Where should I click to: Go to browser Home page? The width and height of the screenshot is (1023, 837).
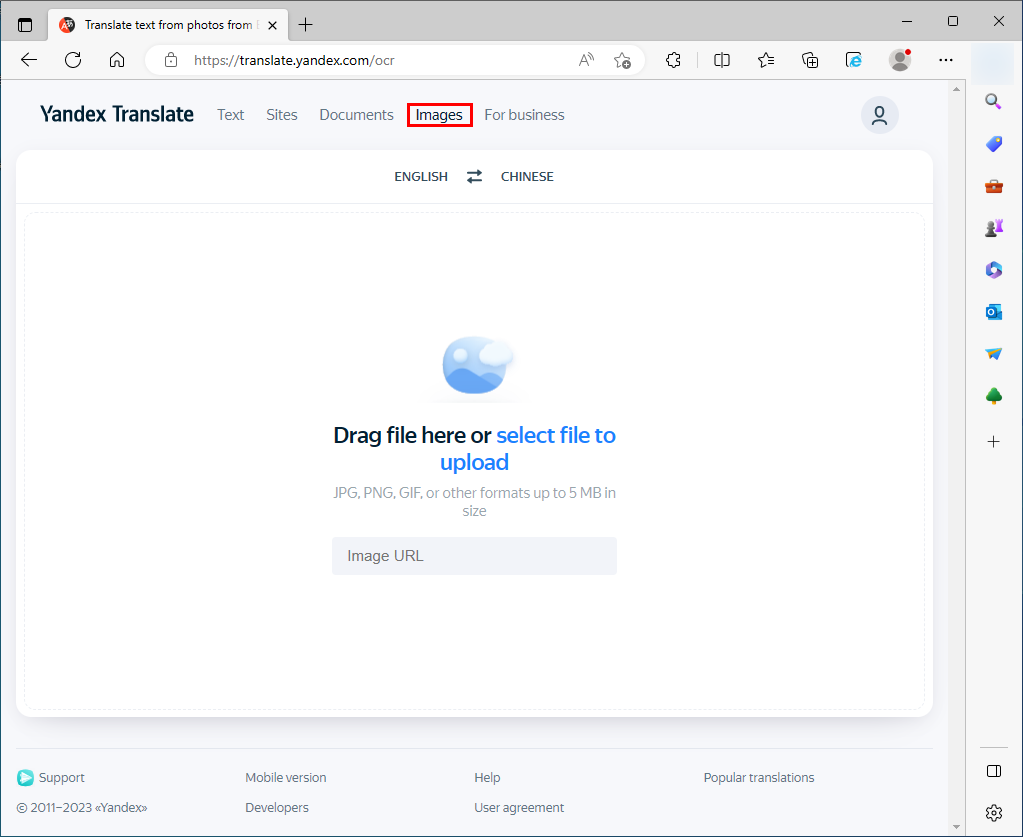point(117,60)
